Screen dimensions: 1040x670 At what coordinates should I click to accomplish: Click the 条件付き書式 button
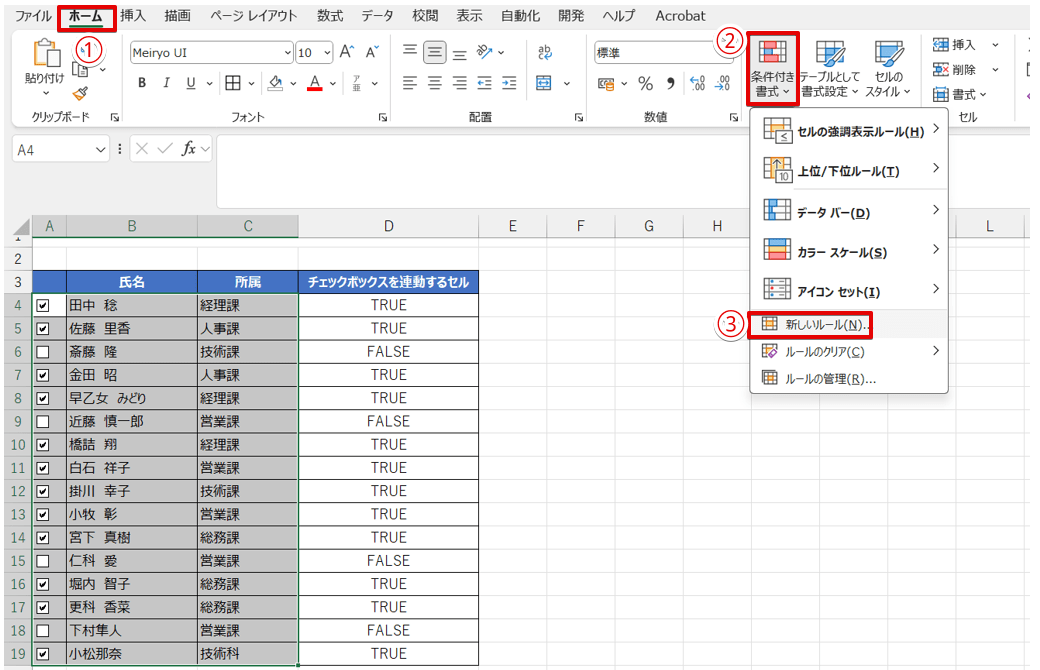coord(772,68)
